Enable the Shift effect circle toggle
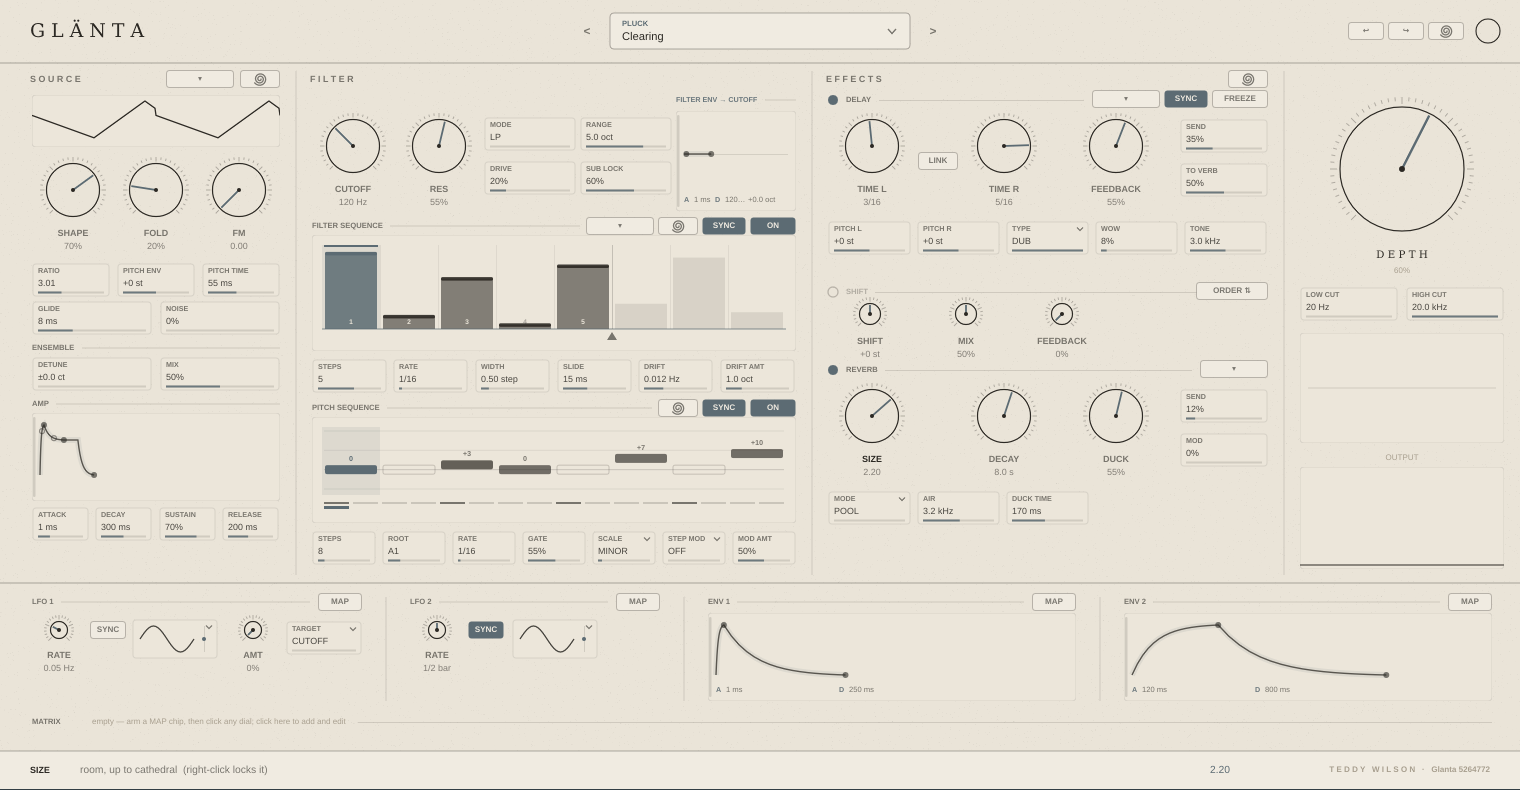 pyautogui.click(x=833, y=292)
